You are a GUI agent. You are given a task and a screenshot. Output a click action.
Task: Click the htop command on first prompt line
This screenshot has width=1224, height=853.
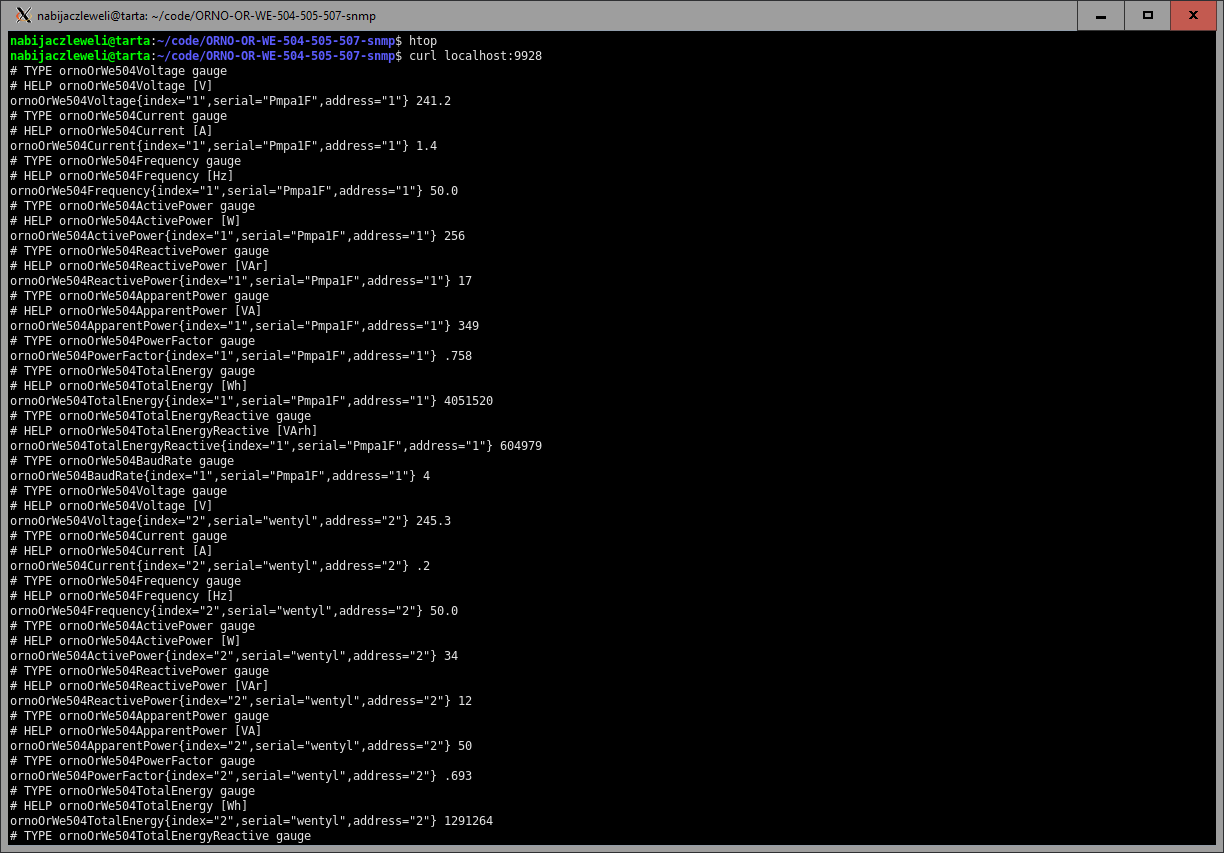423,41
